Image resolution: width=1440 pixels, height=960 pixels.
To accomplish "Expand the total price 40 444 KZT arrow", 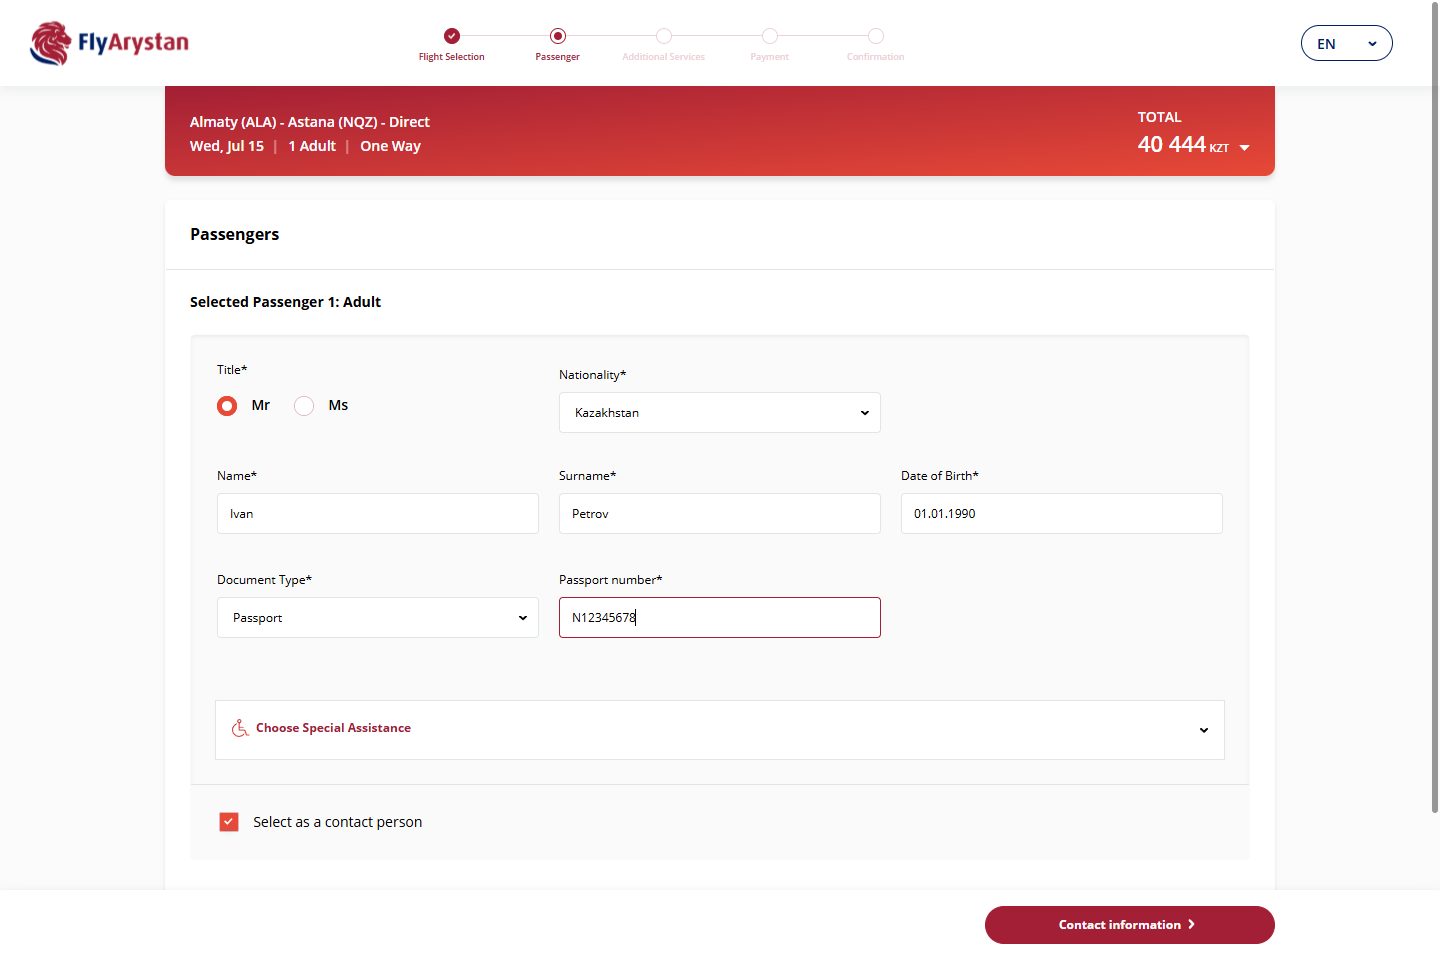I will tap(1245, 148).
